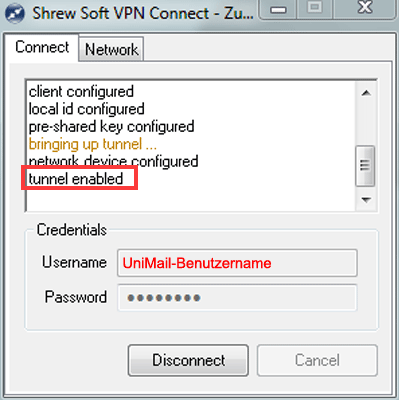Close the Shrew Soft VPN Connect window
Screen dimensions: 399x400
click(365, 8)
